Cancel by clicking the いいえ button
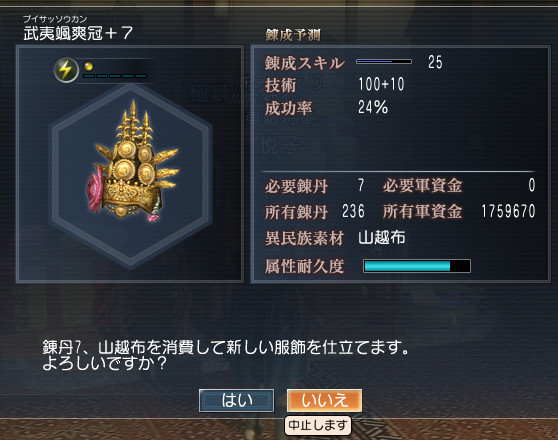This screenshot has height=440, width=558. pyautogui.click(x=325, y=400)
